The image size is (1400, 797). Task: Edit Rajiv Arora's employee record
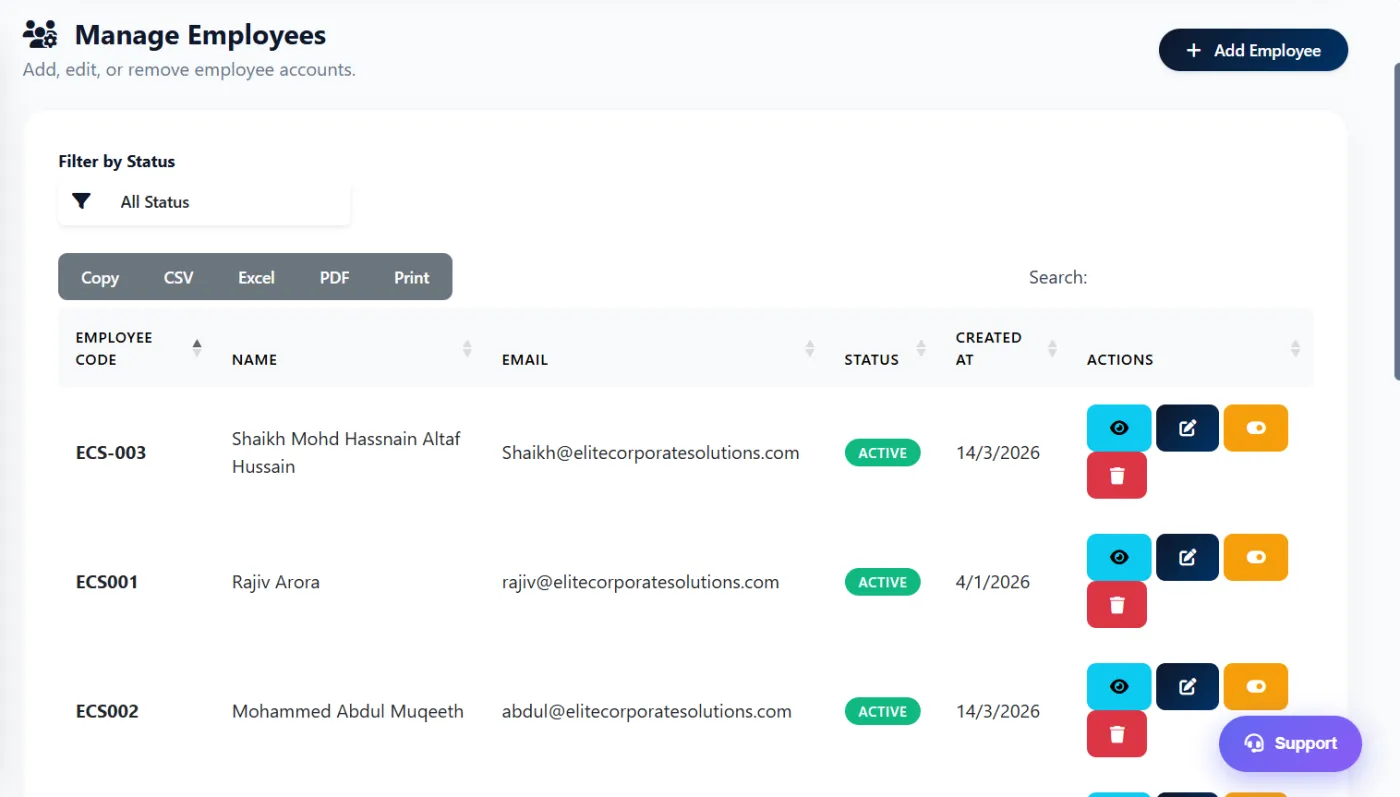point(1187,557)
